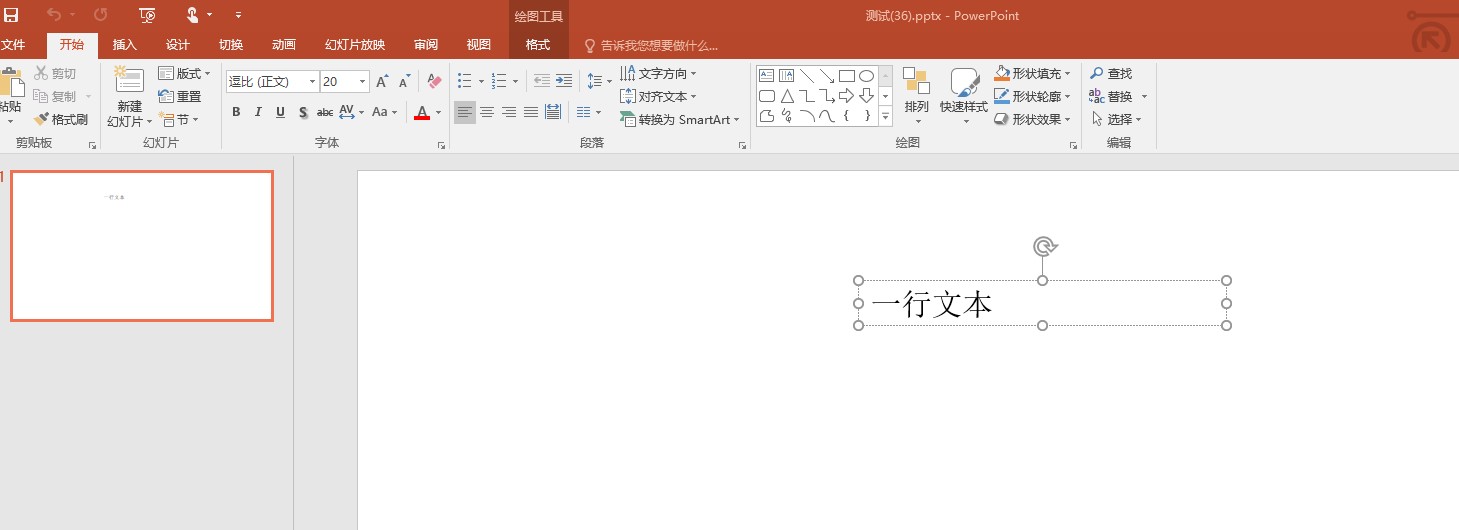Open the Design (设计) tab
Screen dimensions: 1459x530
pos(178,45)
